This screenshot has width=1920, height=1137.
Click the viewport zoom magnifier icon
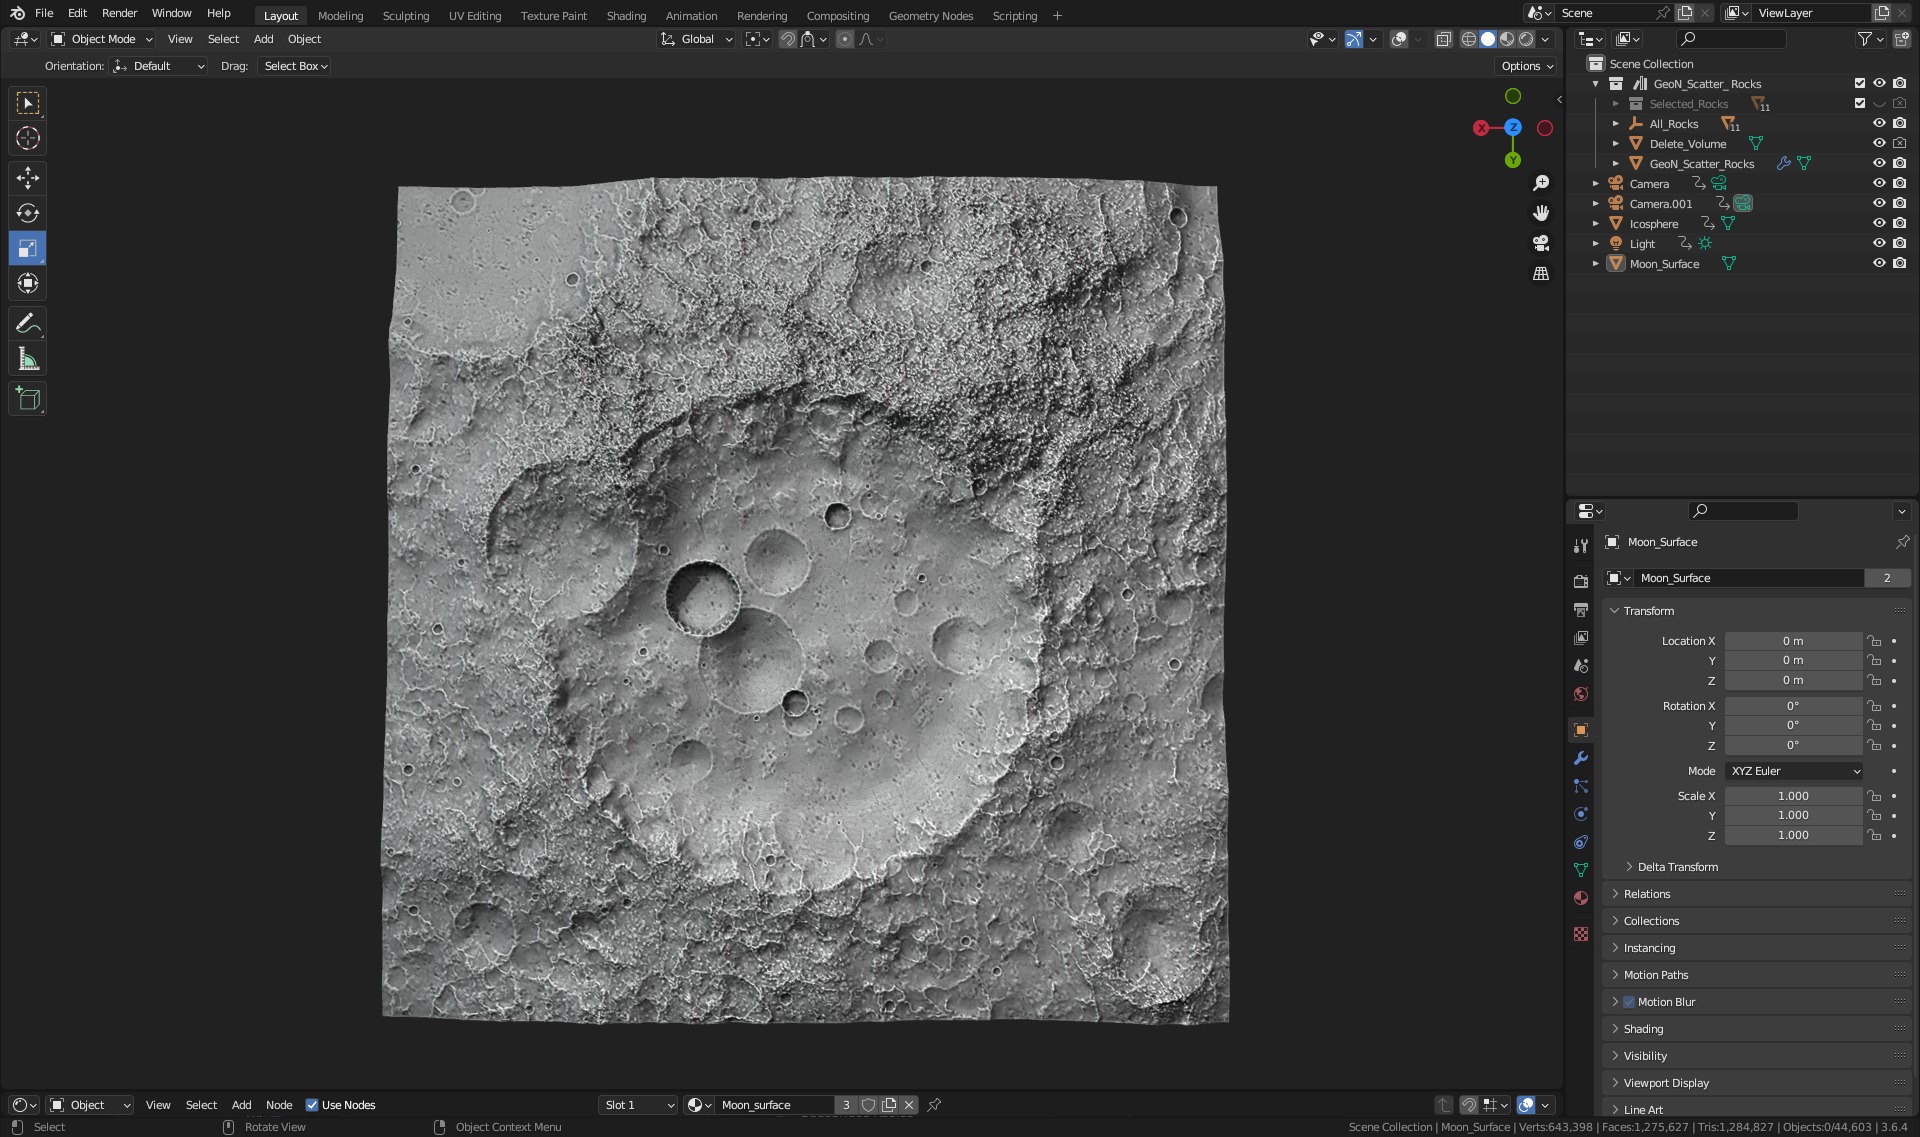pos(1541,183)
